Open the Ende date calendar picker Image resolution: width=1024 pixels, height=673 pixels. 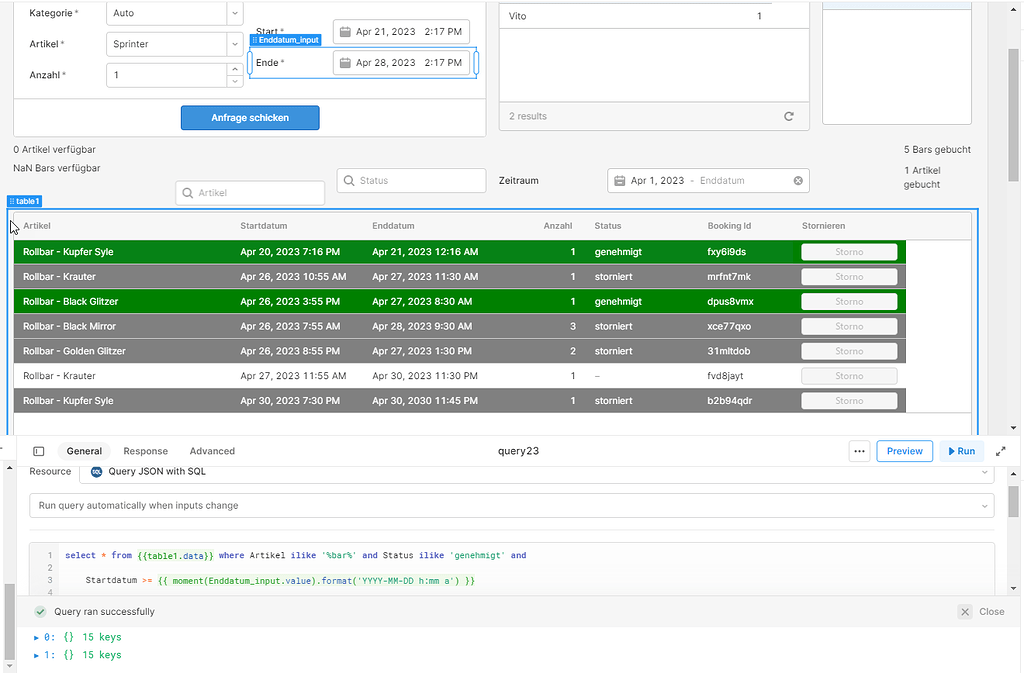click(x=344, y=61)
